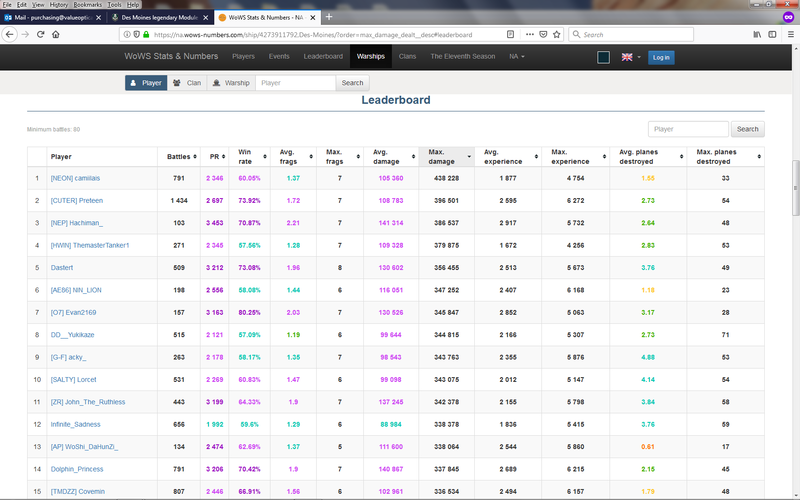Image resolution: width=800 pixels, height=500 pixels.
Task: Open a new tab with the plus icon
Action: click(329, 17)
